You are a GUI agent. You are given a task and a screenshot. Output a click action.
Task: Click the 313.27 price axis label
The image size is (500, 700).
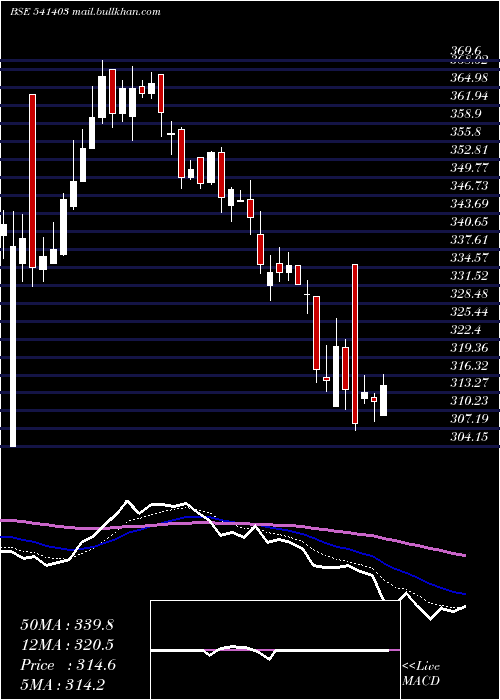[469, 383]
